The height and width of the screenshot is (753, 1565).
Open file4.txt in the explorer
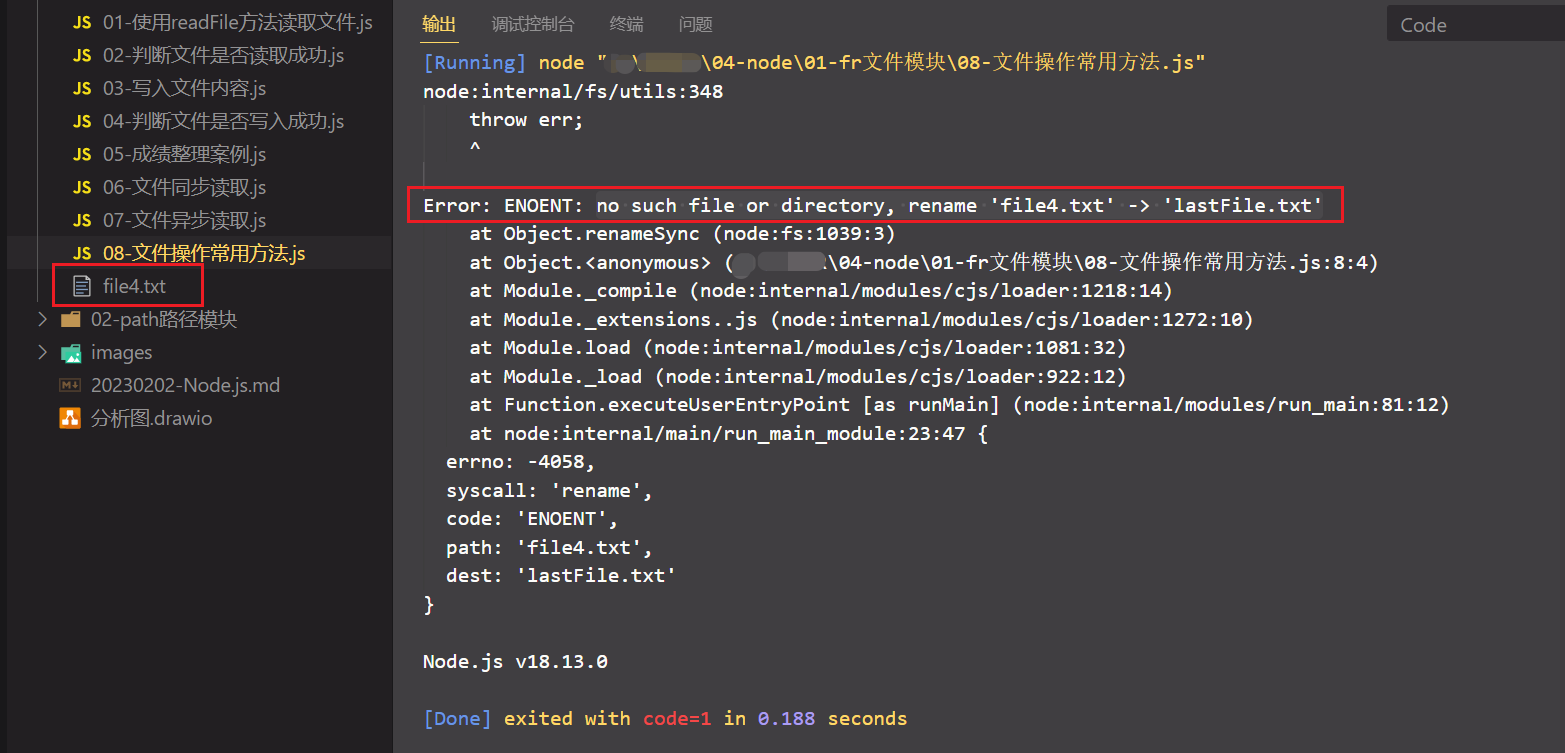click(134, 287)
